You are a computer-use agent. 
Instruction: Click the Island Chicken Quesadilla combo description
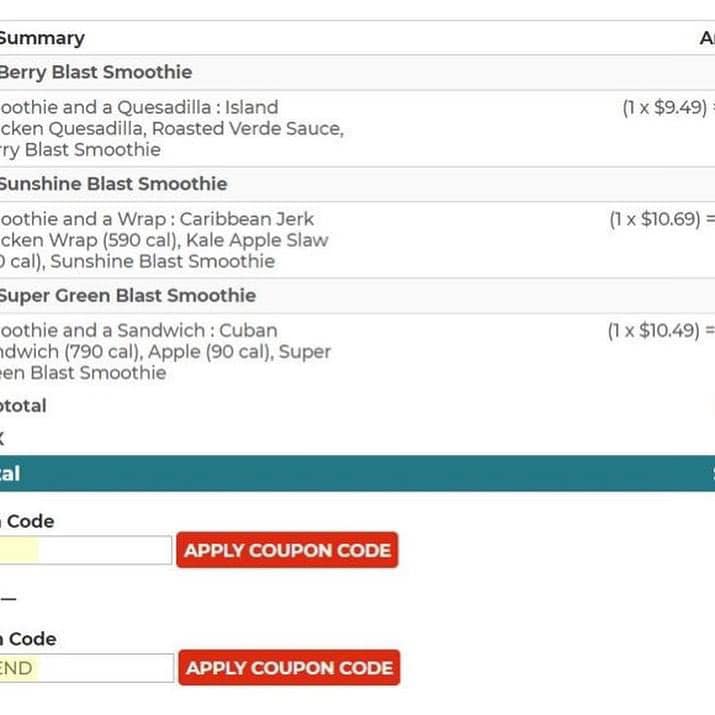pos(170,128)
